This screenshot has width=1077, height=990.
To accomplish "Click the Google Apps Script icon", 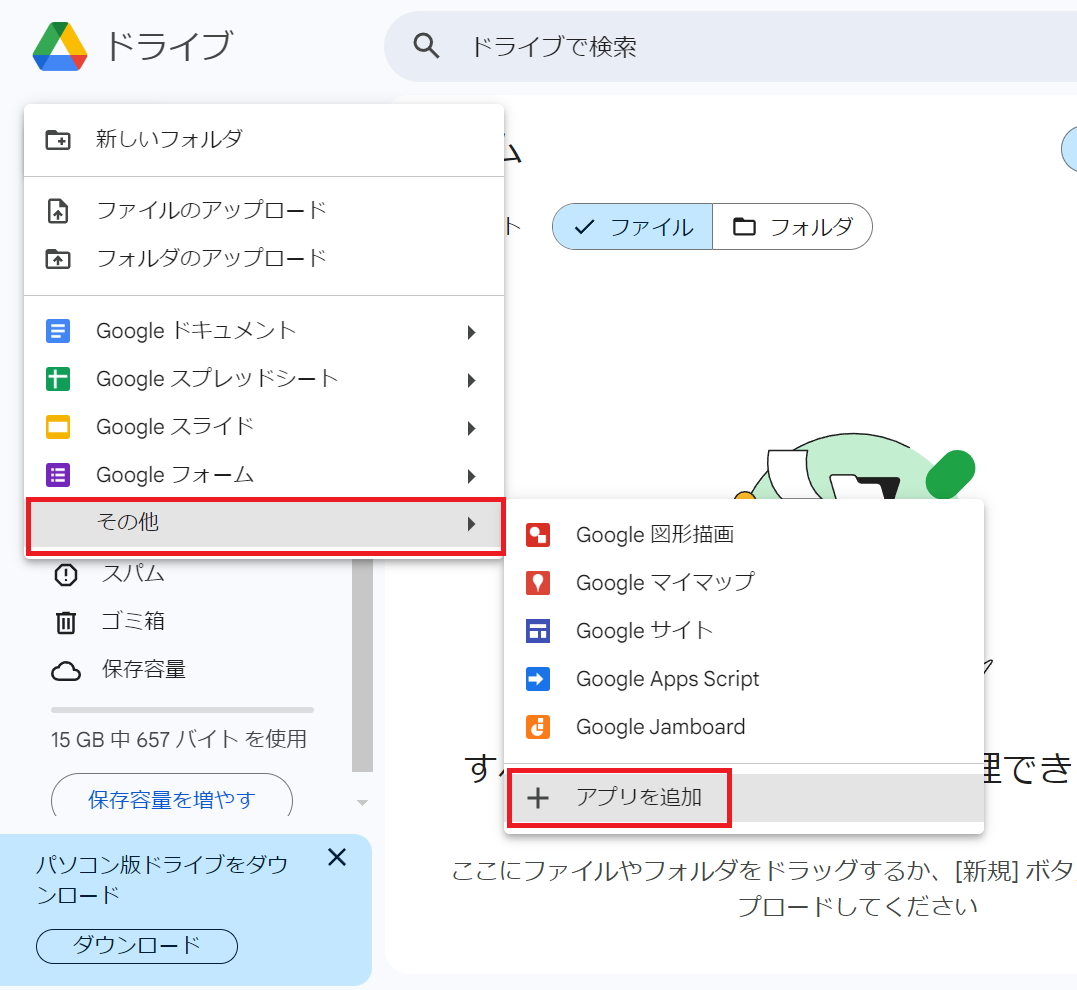I will 540,679.
